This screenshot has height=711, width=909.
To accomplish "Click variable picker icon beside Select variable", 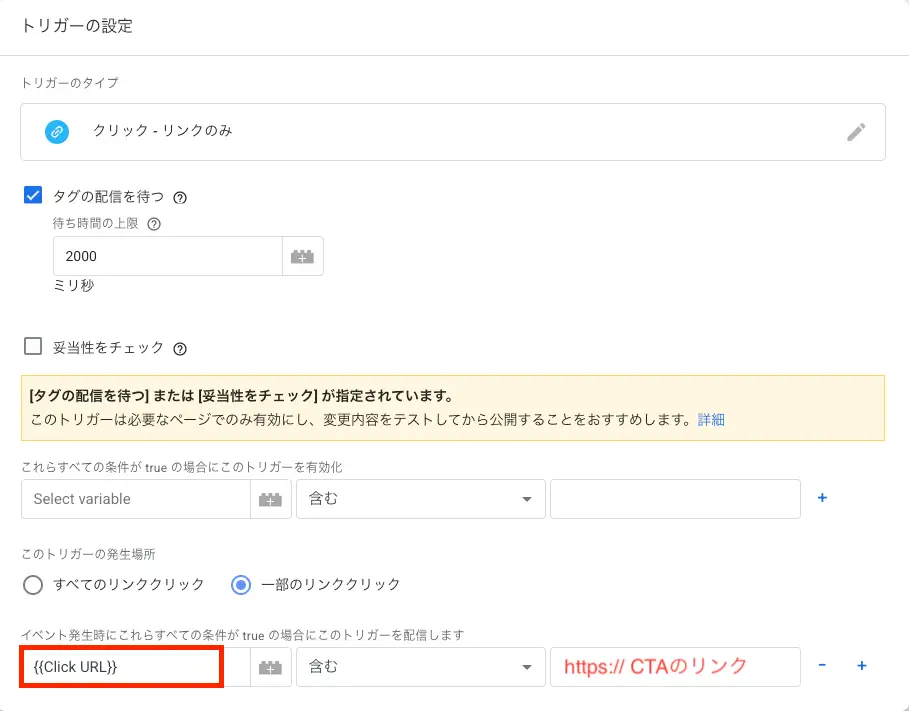I will click(270, 499).
